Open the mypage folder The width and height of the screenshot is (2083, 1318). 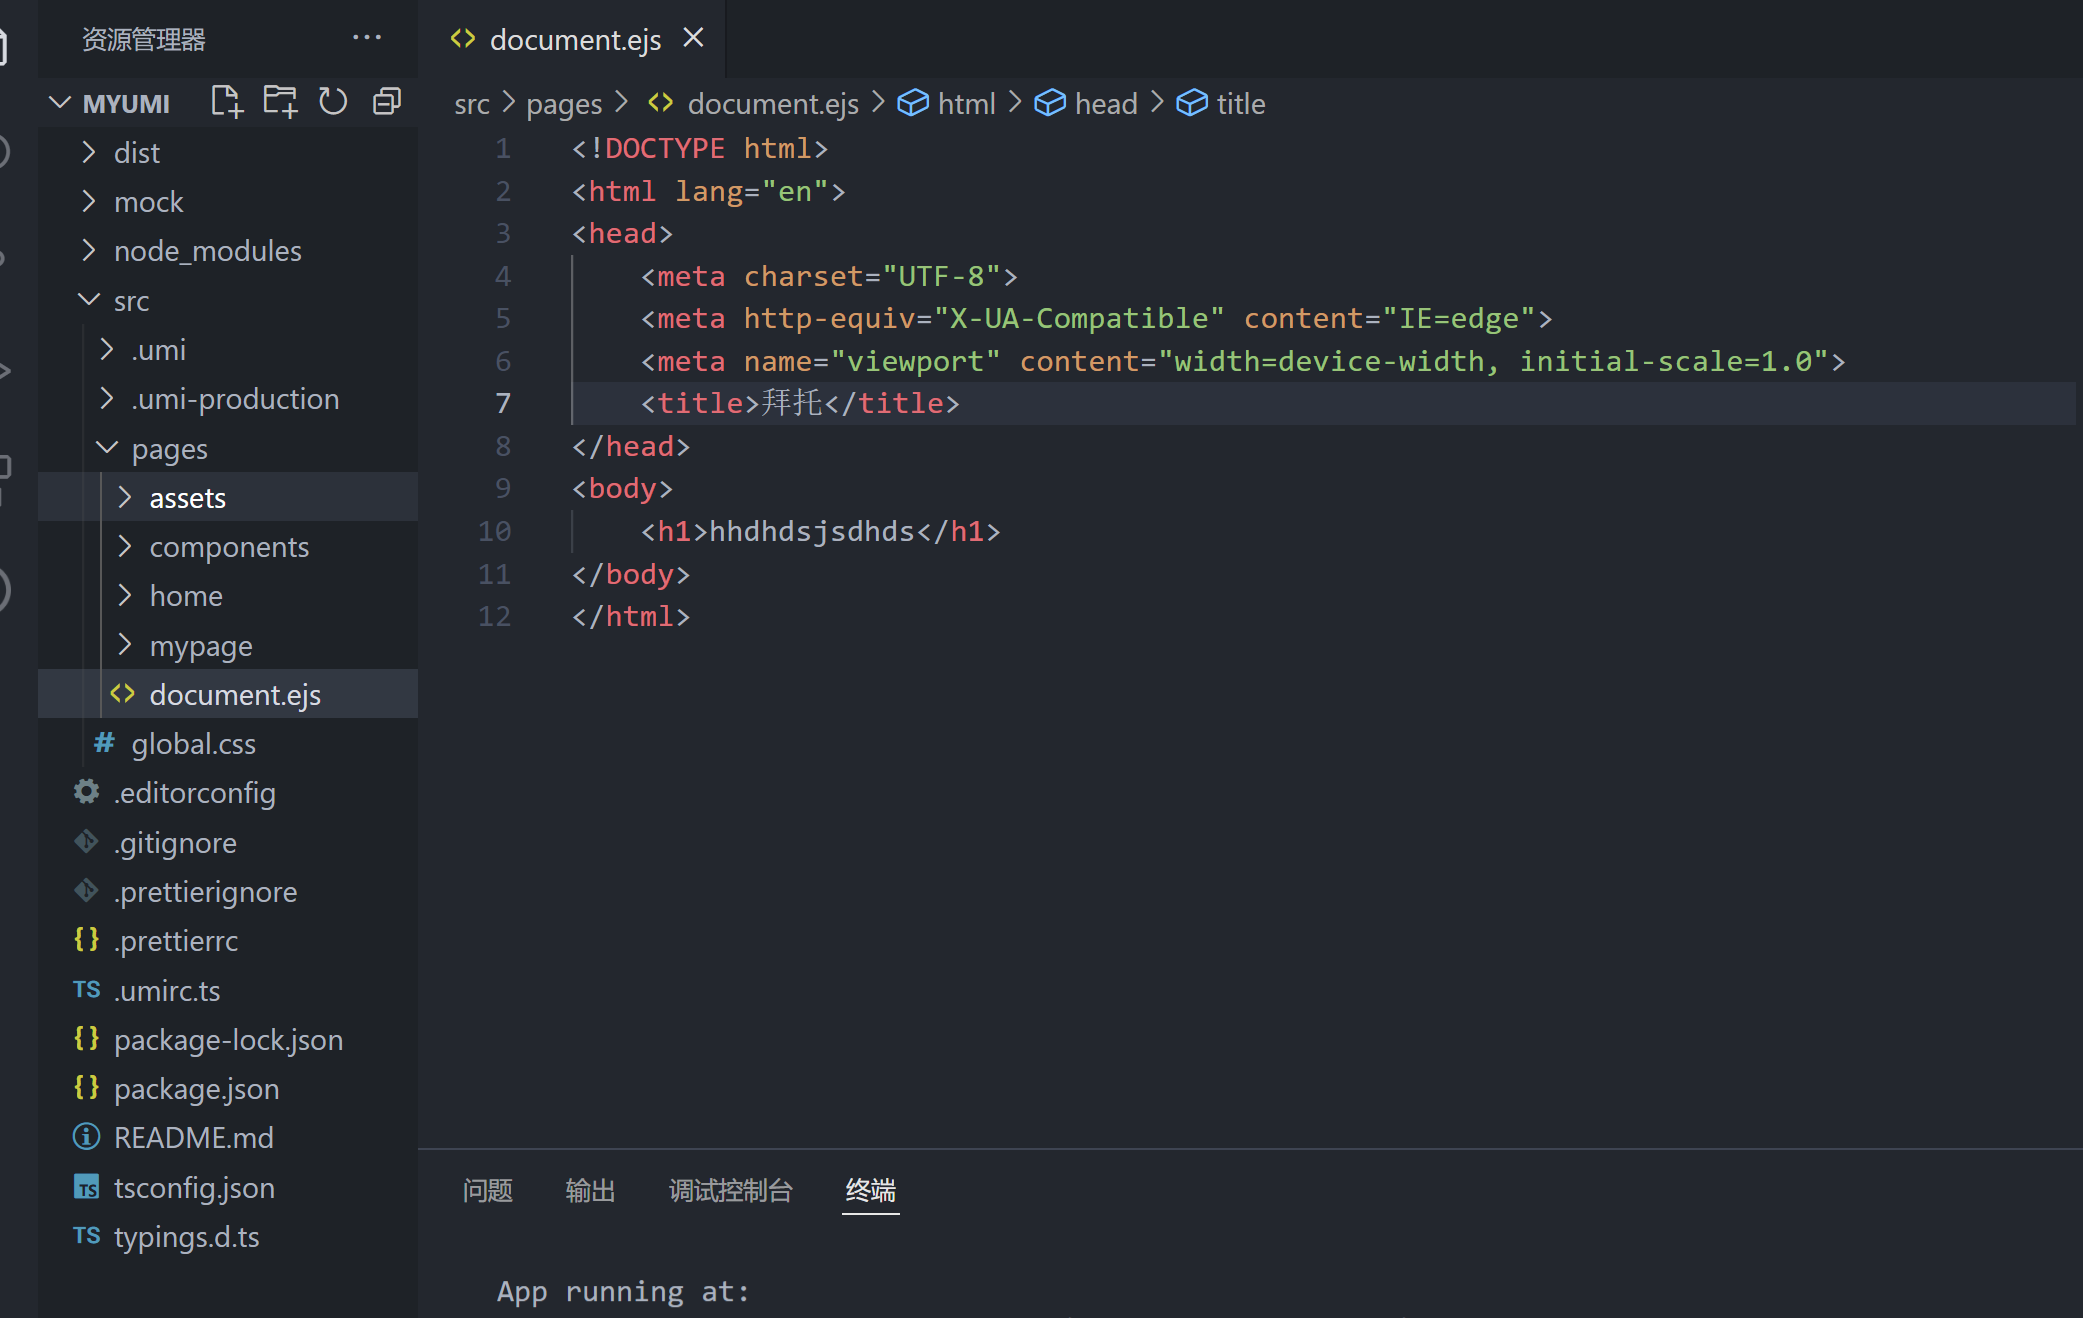tap(201, 645)
